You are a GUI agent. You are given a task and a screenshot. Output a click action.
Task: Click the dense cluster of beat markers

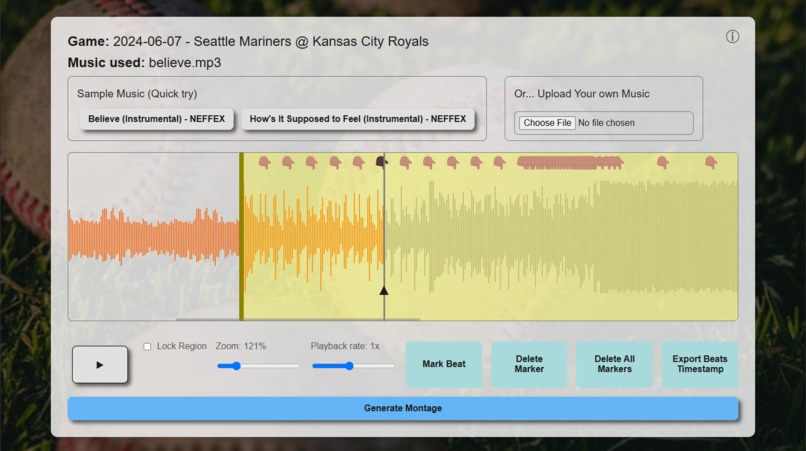tap(570, 163)
